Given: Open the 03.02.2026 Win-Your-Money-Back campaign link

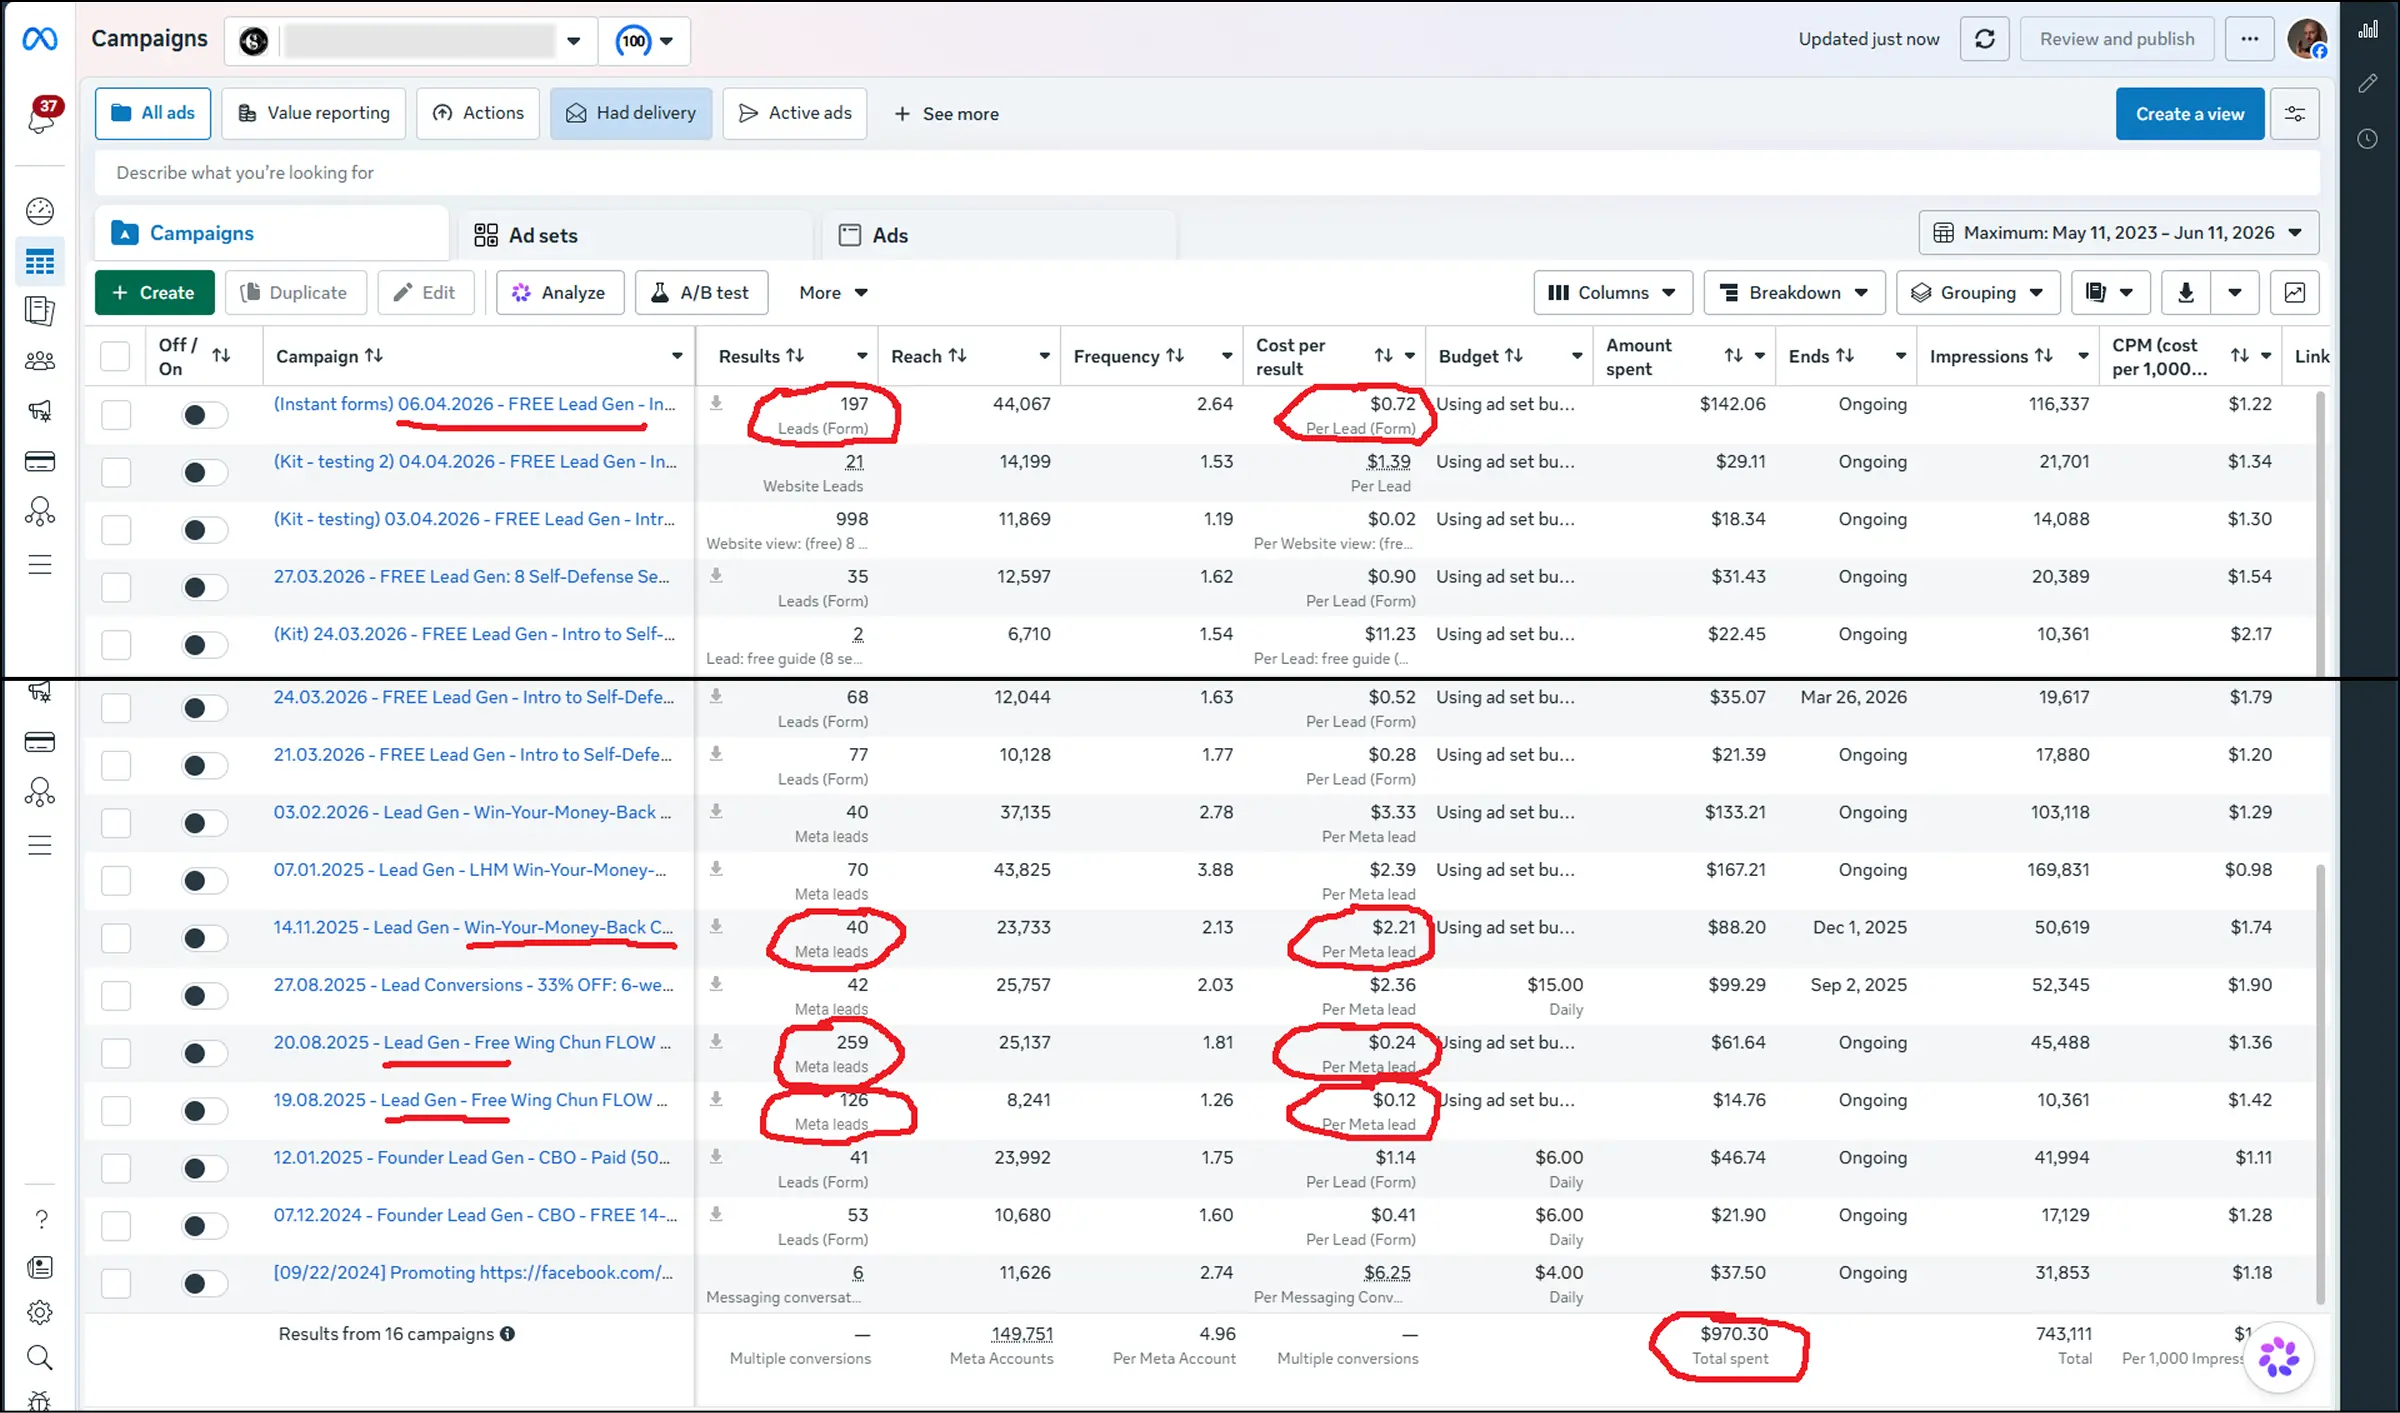Looking at the screenshot, I should [x=472, y=812].
